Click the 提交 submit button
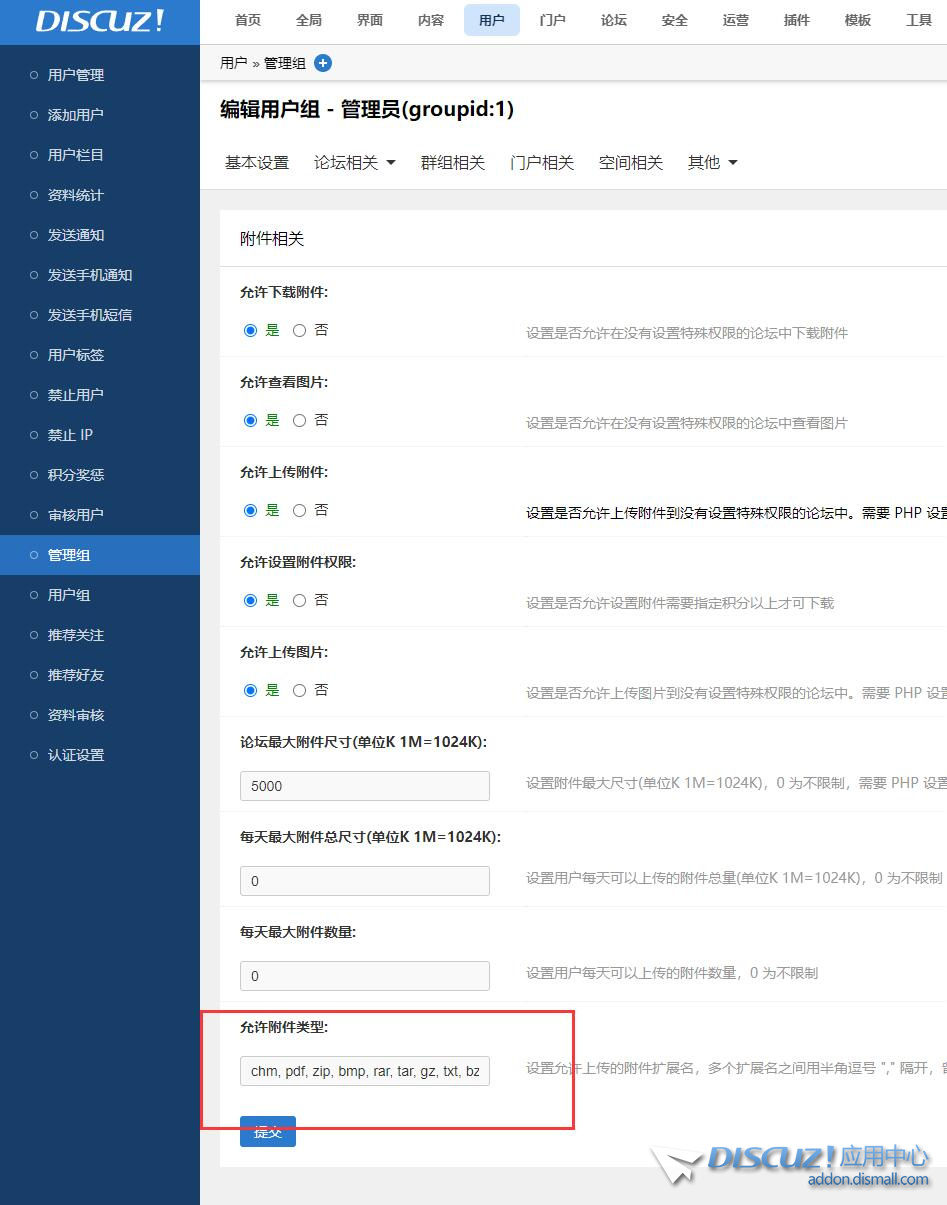This screenshot has height=1205, width=947. coord(267,1131)
